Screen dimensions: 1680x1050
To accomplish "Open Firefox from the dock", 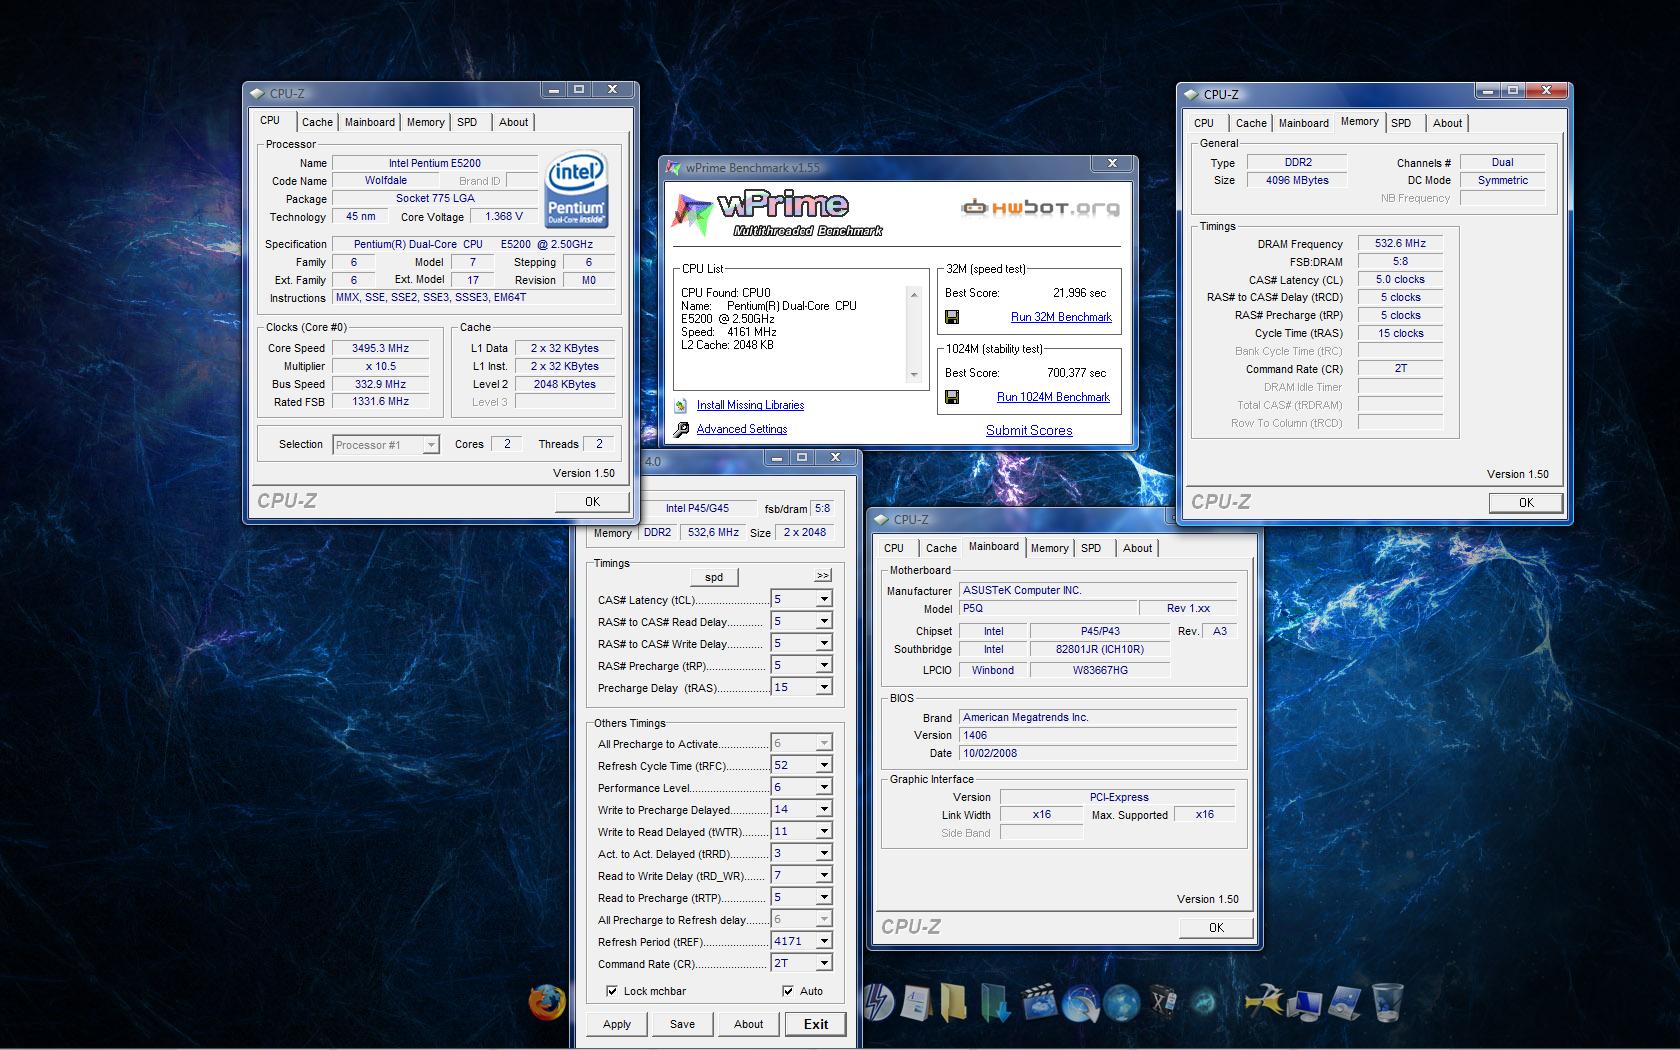I will pos(547,1001).
